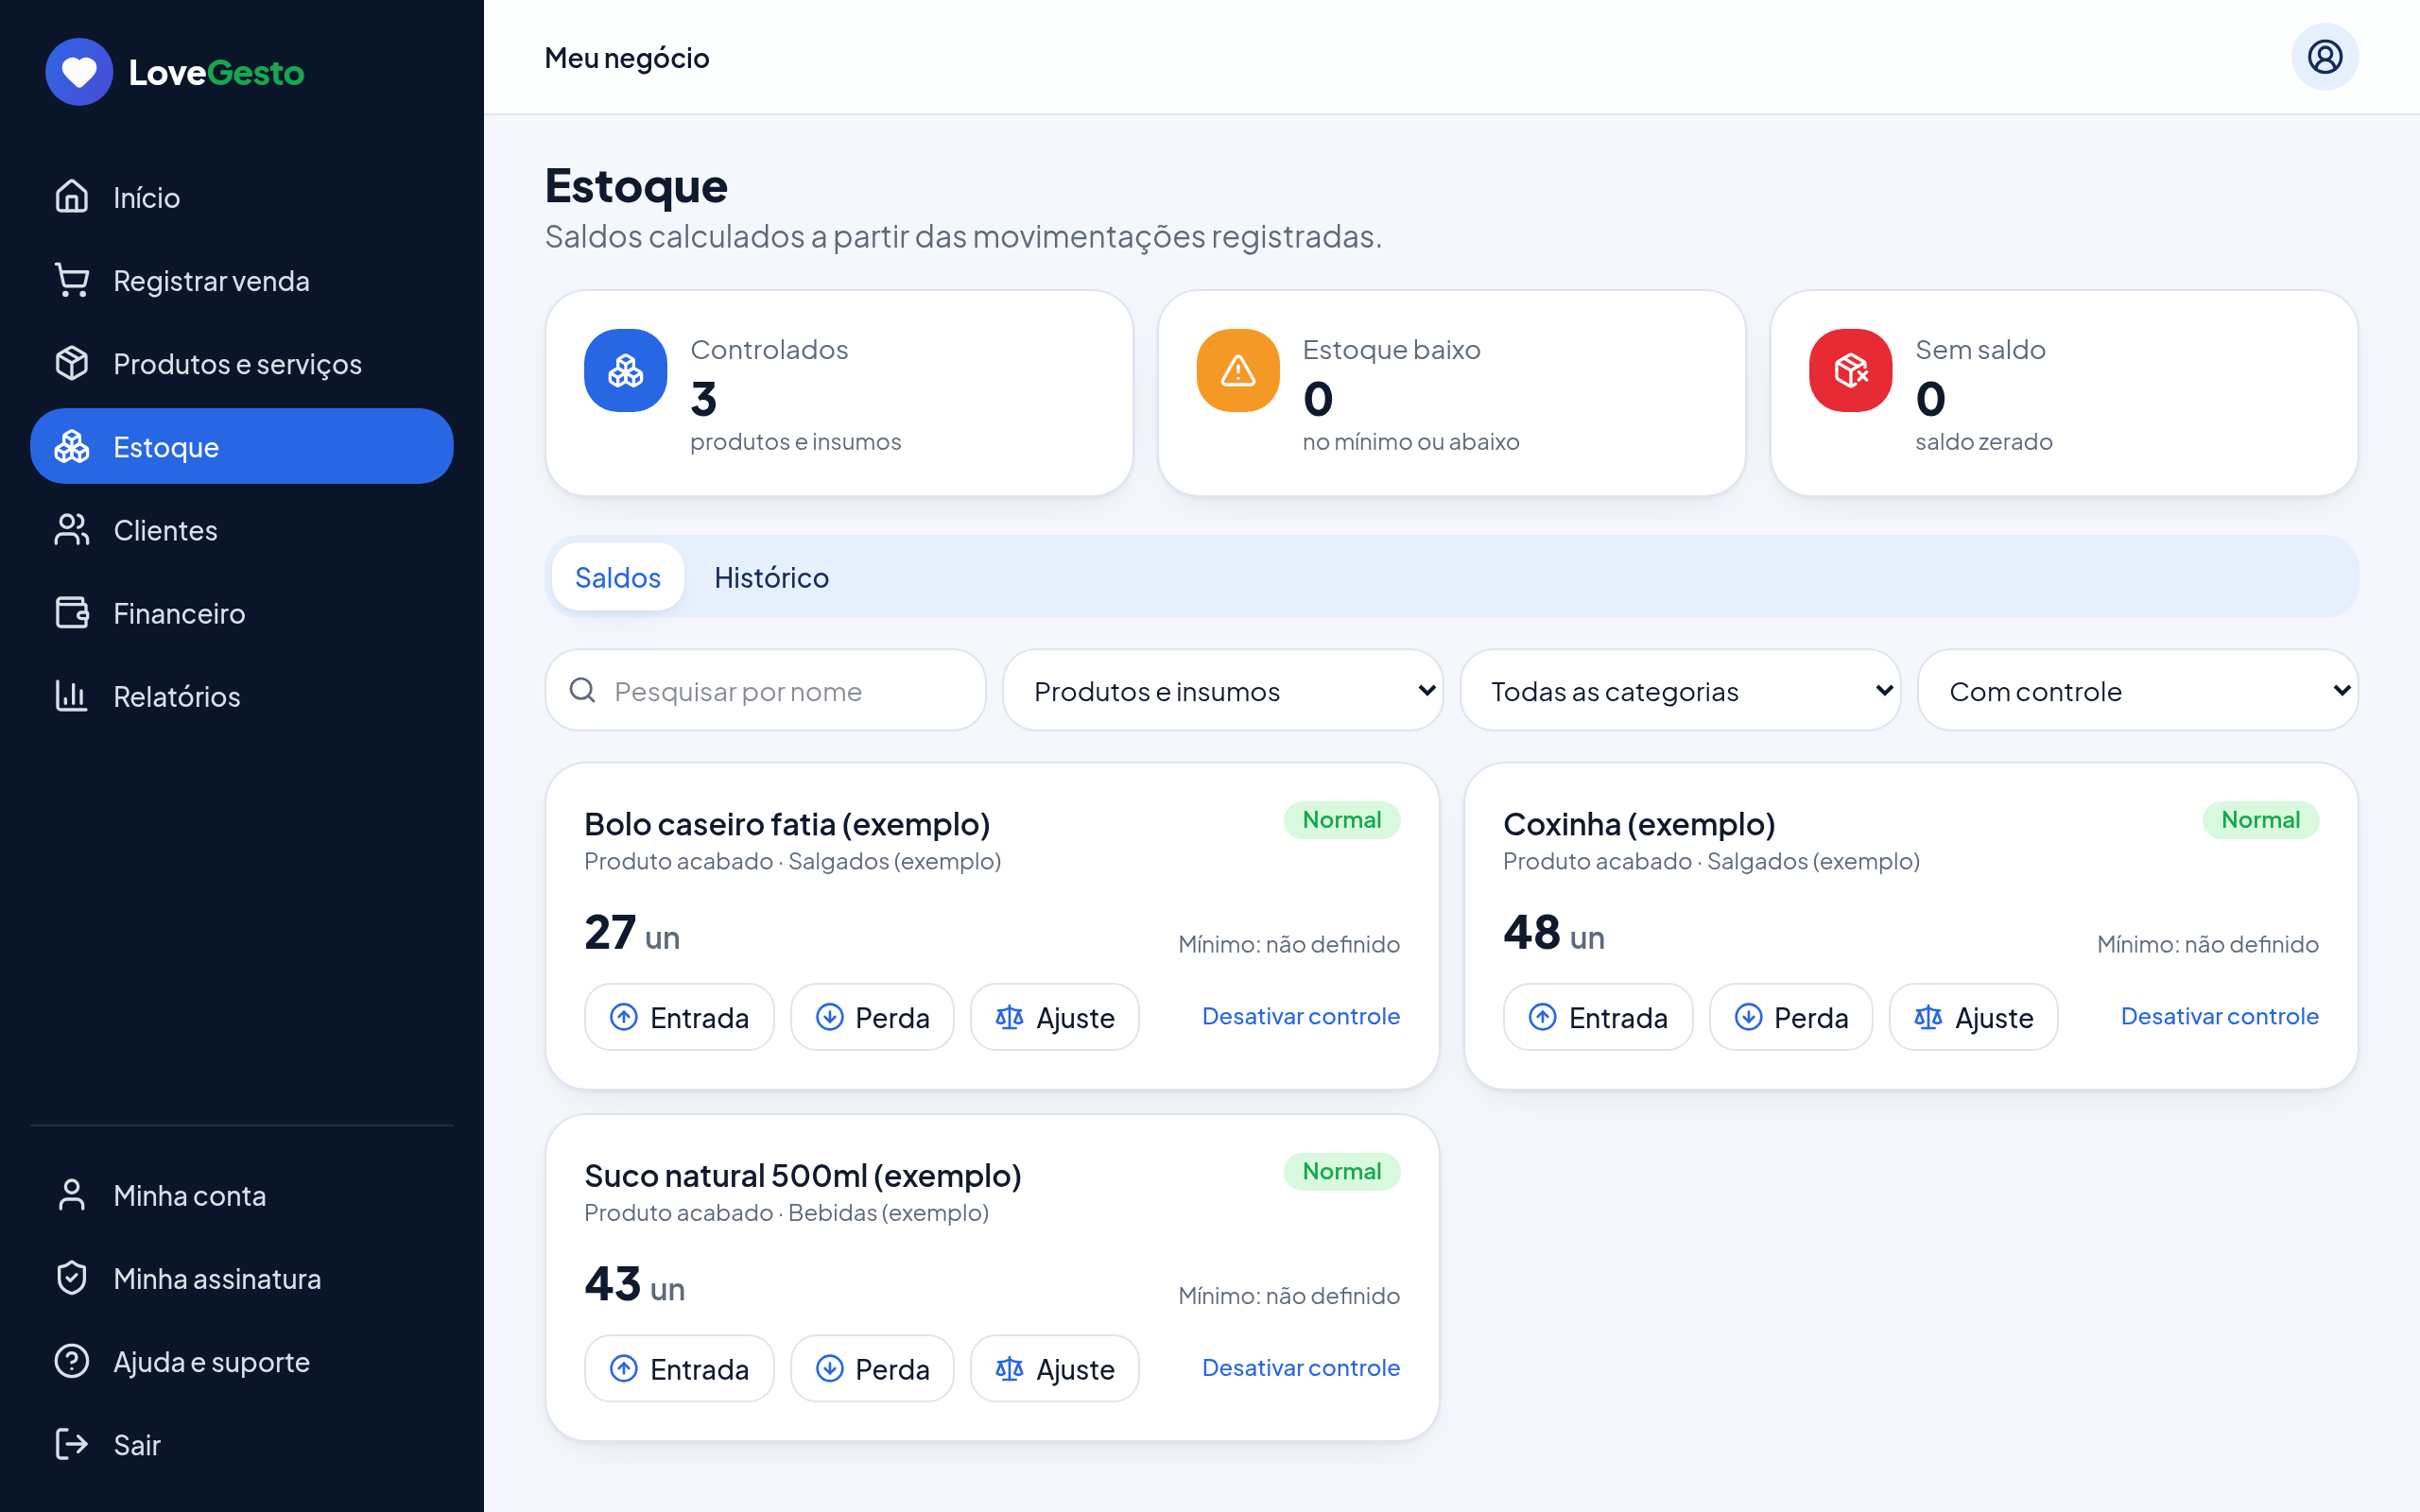The width and height of the screenshot is (2420, 1512).
Task: Open the Com controle dropdown
Action: 2138,690
